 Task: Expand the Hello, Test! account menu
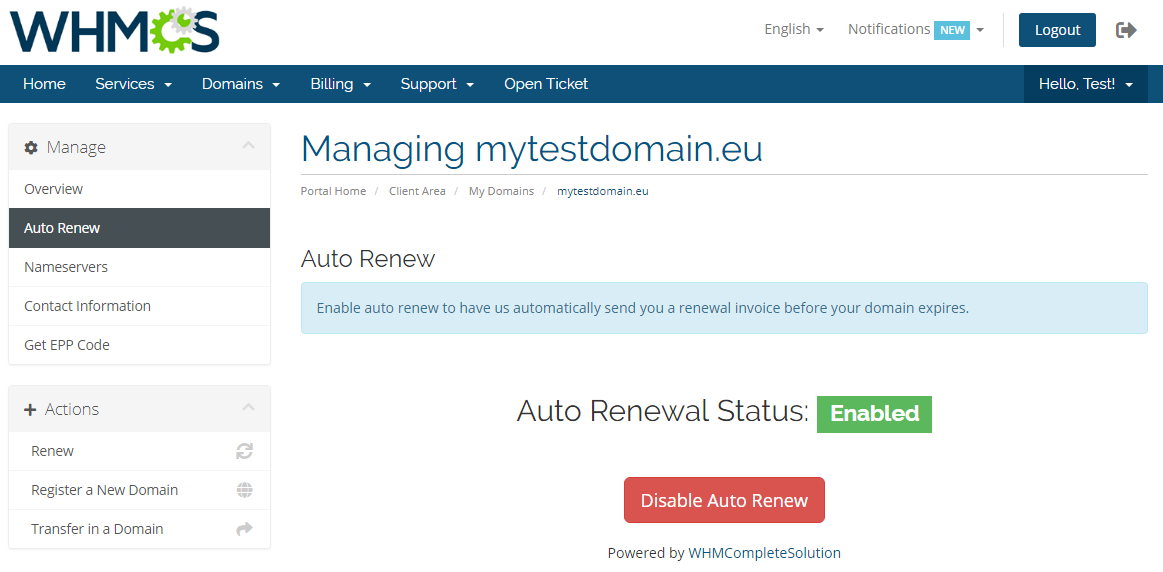(x=1085, y=84)
